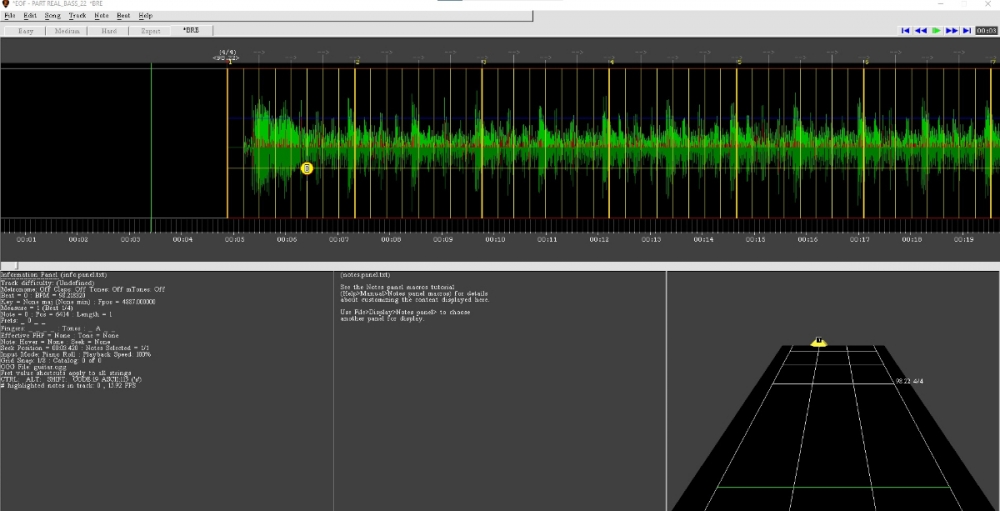The height and width of the screenshot is (511, 1000).
Task: Open the Edit menu
Action: pos(31,16)
